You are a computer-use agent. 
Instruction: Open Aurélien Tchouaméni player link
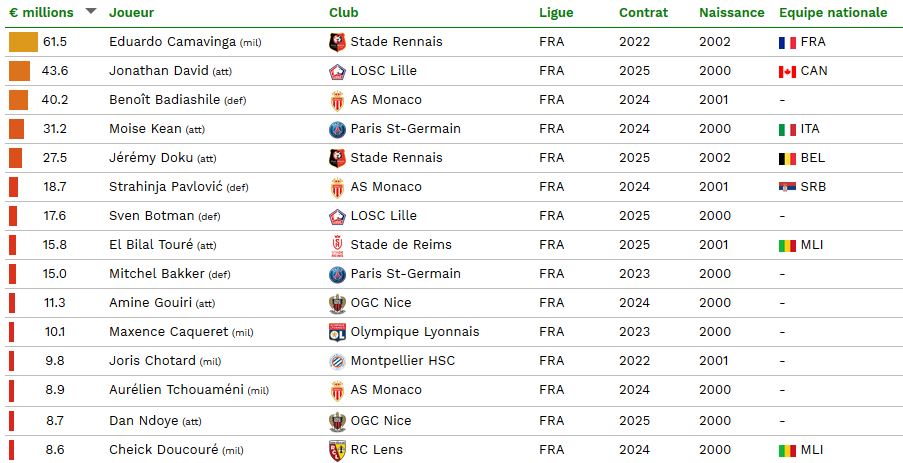tap(177, 390)
